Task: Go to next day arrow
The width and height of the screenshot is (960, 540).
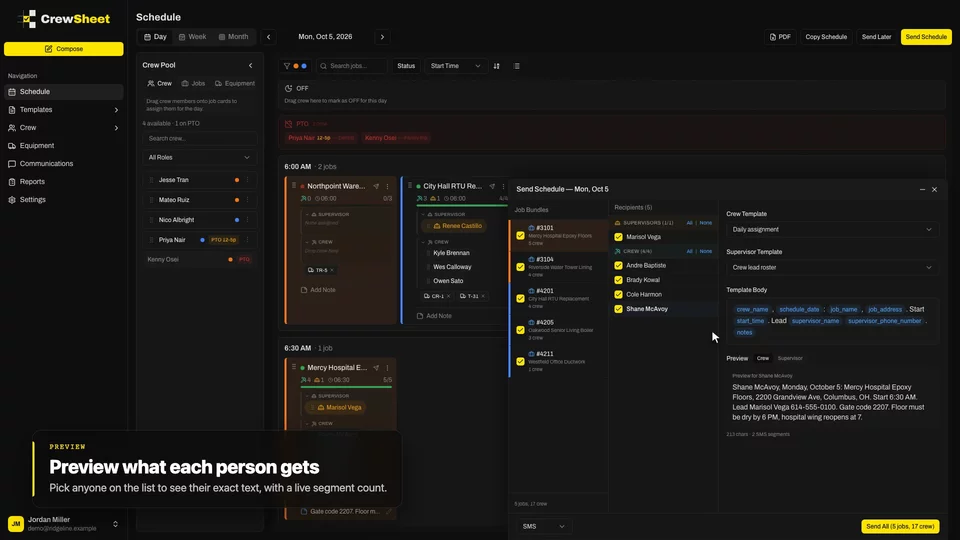Action: click(x=383, y=37)
